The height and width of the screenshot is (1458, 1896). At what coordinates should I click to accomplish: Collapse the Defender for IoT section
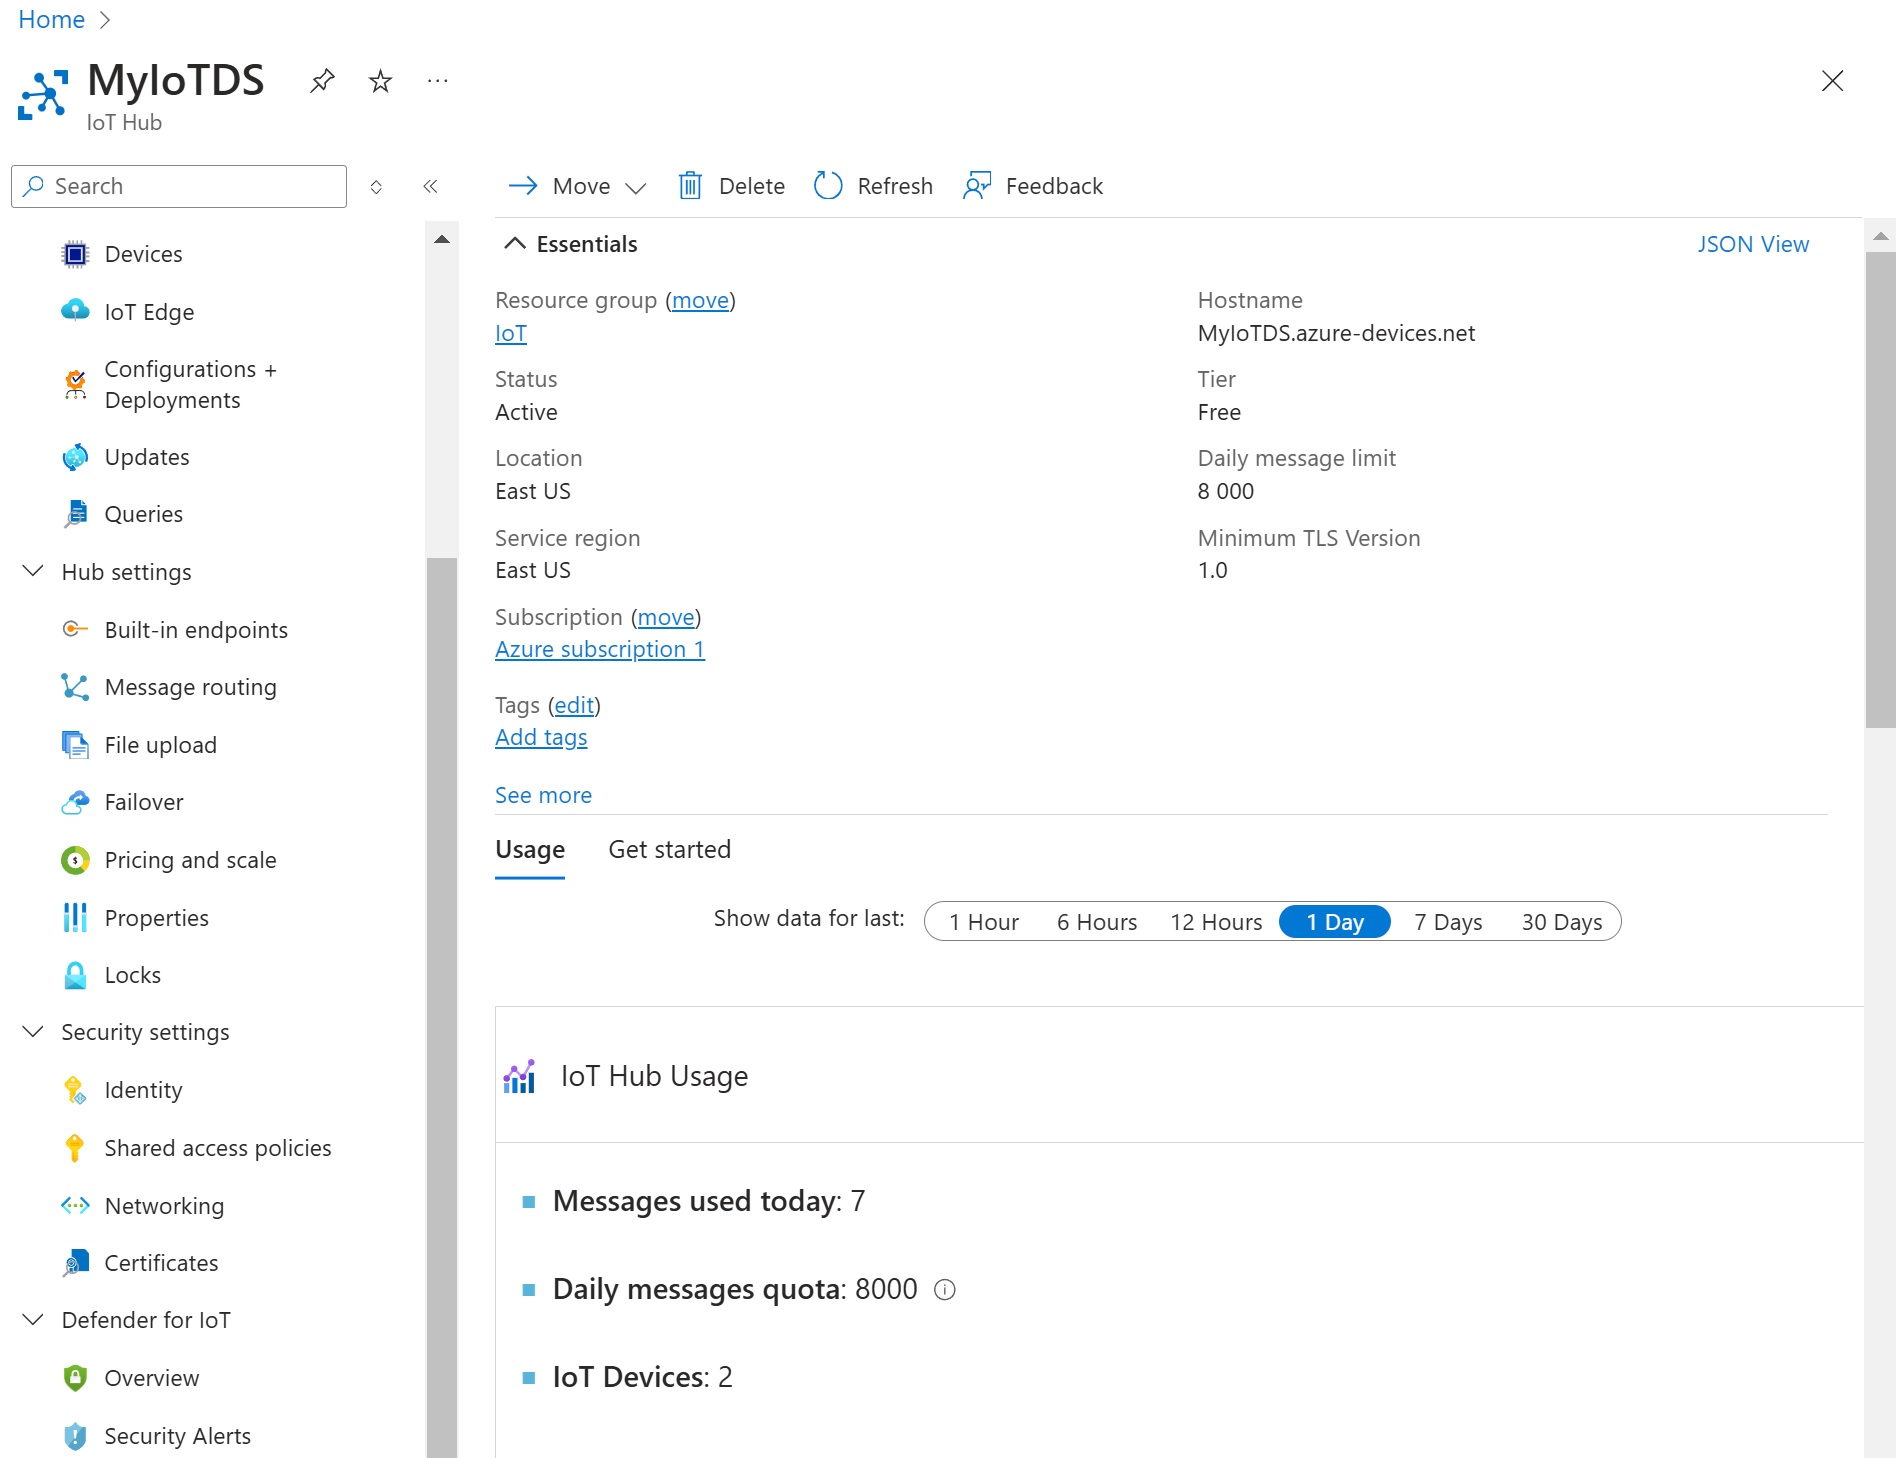(33, 1319)
